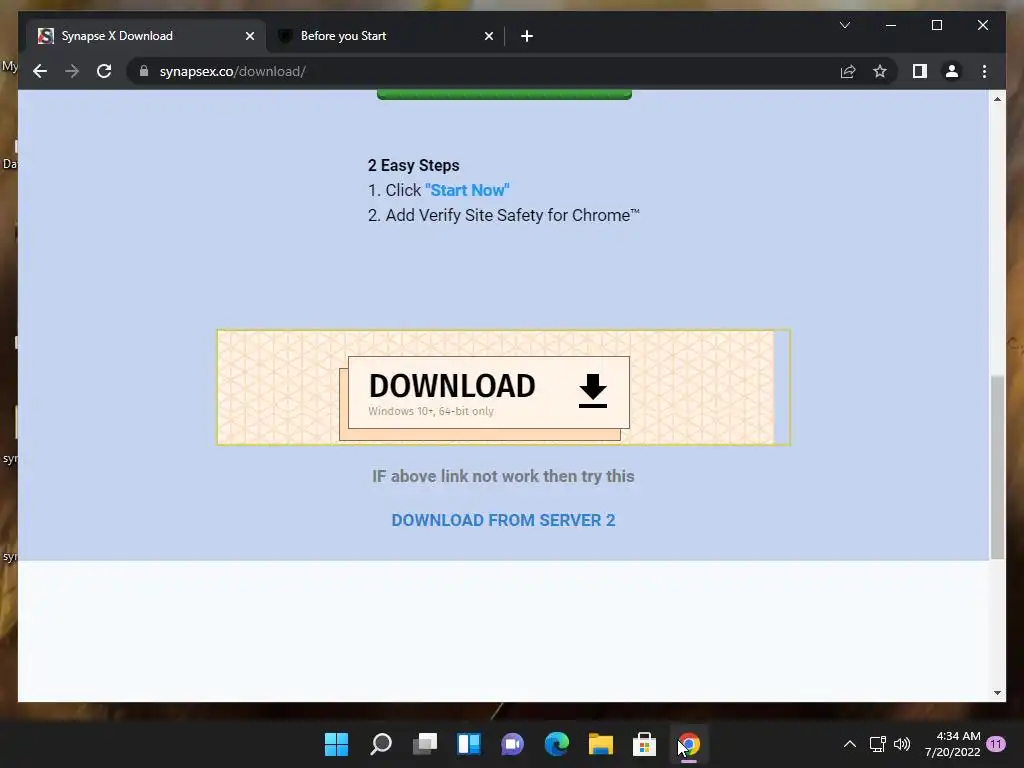The width and height of the screenshot is (1024, 768).
Task: Show hidden system tray icons
Action: click(850, 744)
